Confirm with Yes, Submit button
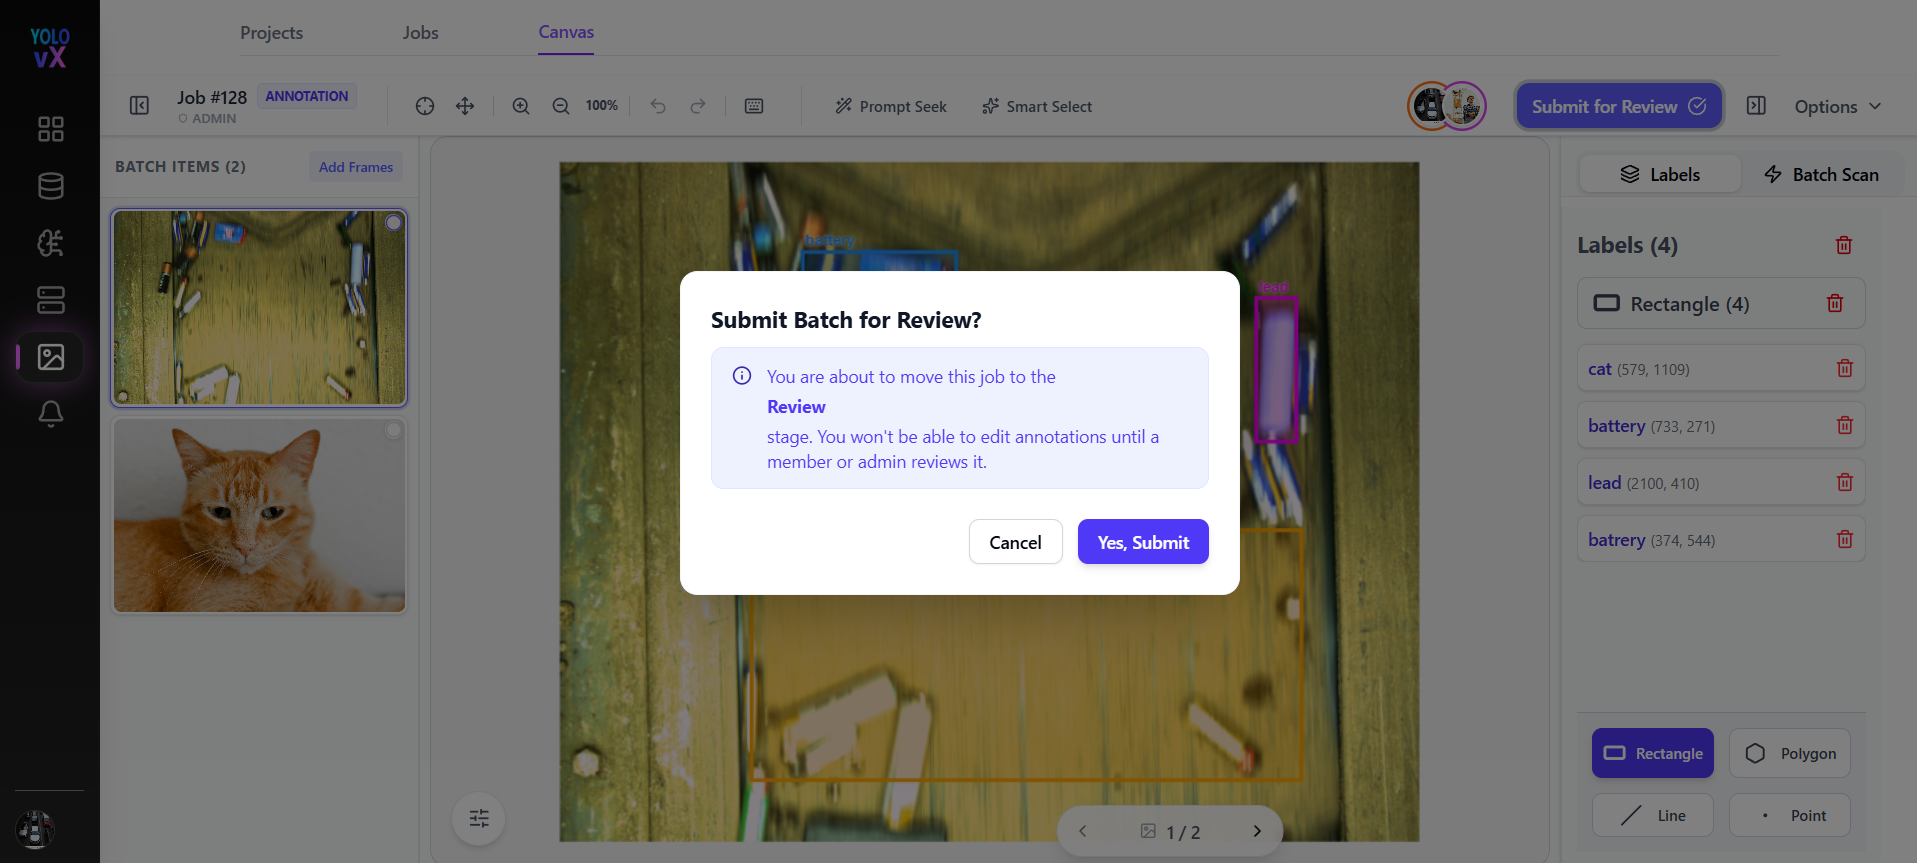1917x863 pixels. tap(1143, 542)
